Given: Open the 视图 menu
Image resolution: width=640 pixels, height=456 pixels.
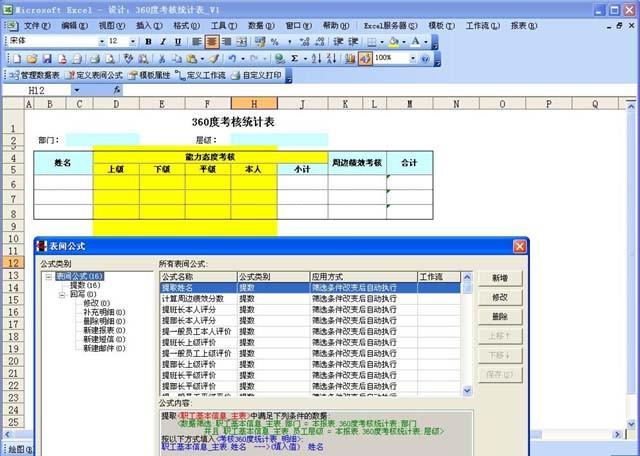Looking at the screenshot, I should coord(112,26).
